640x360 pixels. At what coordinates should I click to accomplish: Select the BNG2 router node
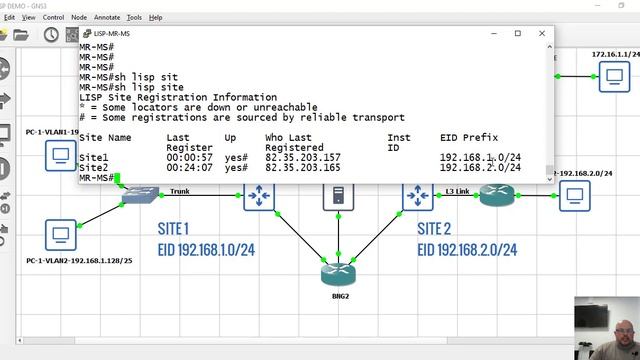338,274
